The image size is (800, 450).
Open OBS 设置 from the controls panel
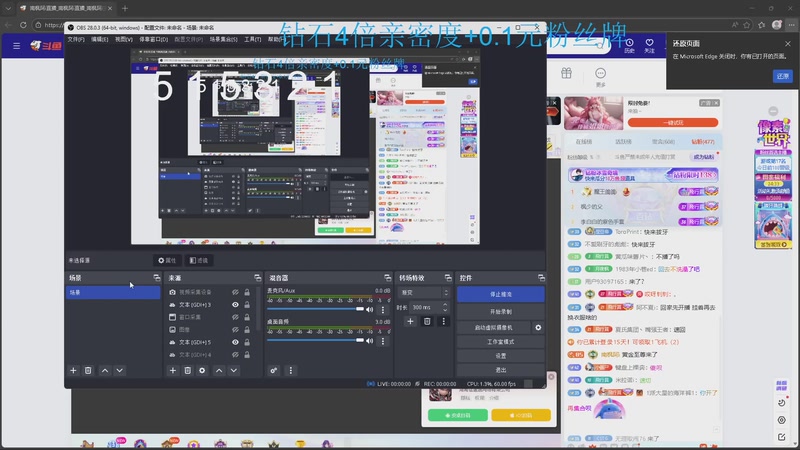pos(501,356)
